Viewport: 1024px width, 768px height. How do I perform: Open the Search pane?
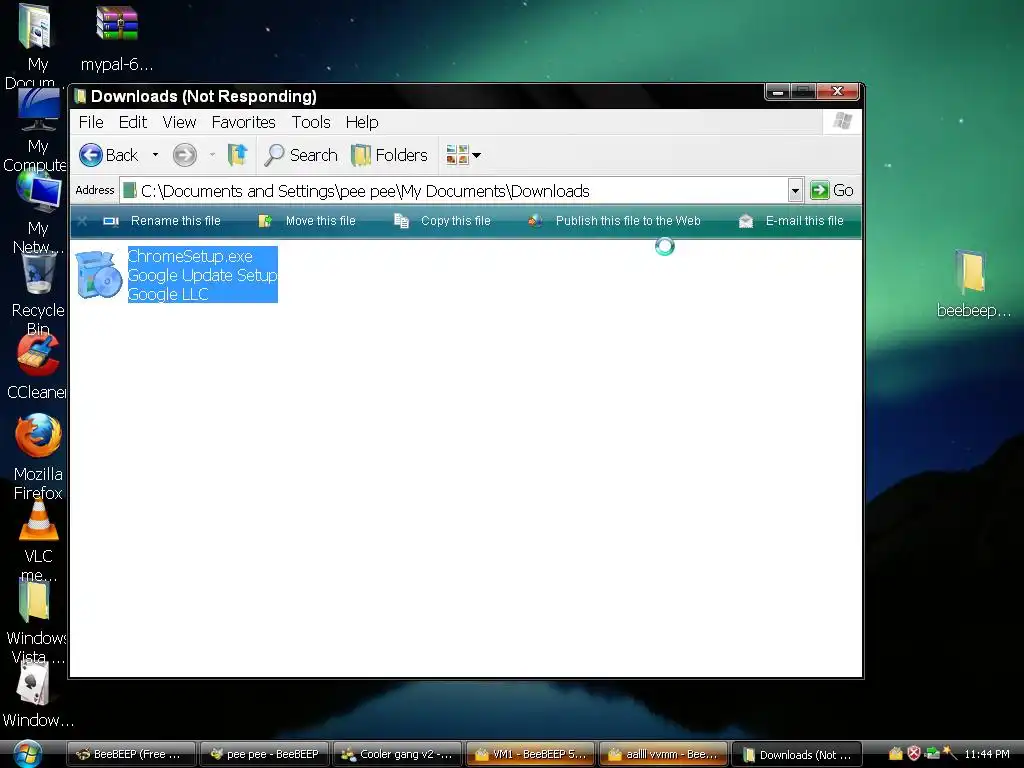click(301, 155)
